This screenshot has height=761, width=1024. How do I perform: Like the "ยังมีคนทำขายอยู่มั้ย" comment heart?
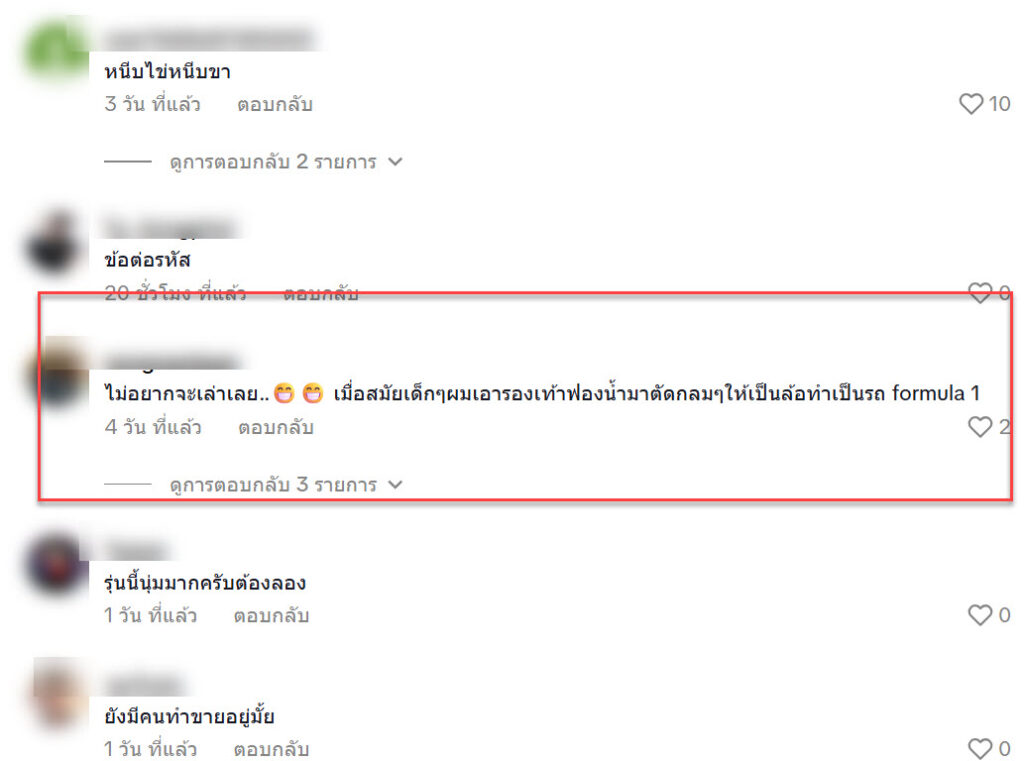pyautogui.click(x=980, y=749)
